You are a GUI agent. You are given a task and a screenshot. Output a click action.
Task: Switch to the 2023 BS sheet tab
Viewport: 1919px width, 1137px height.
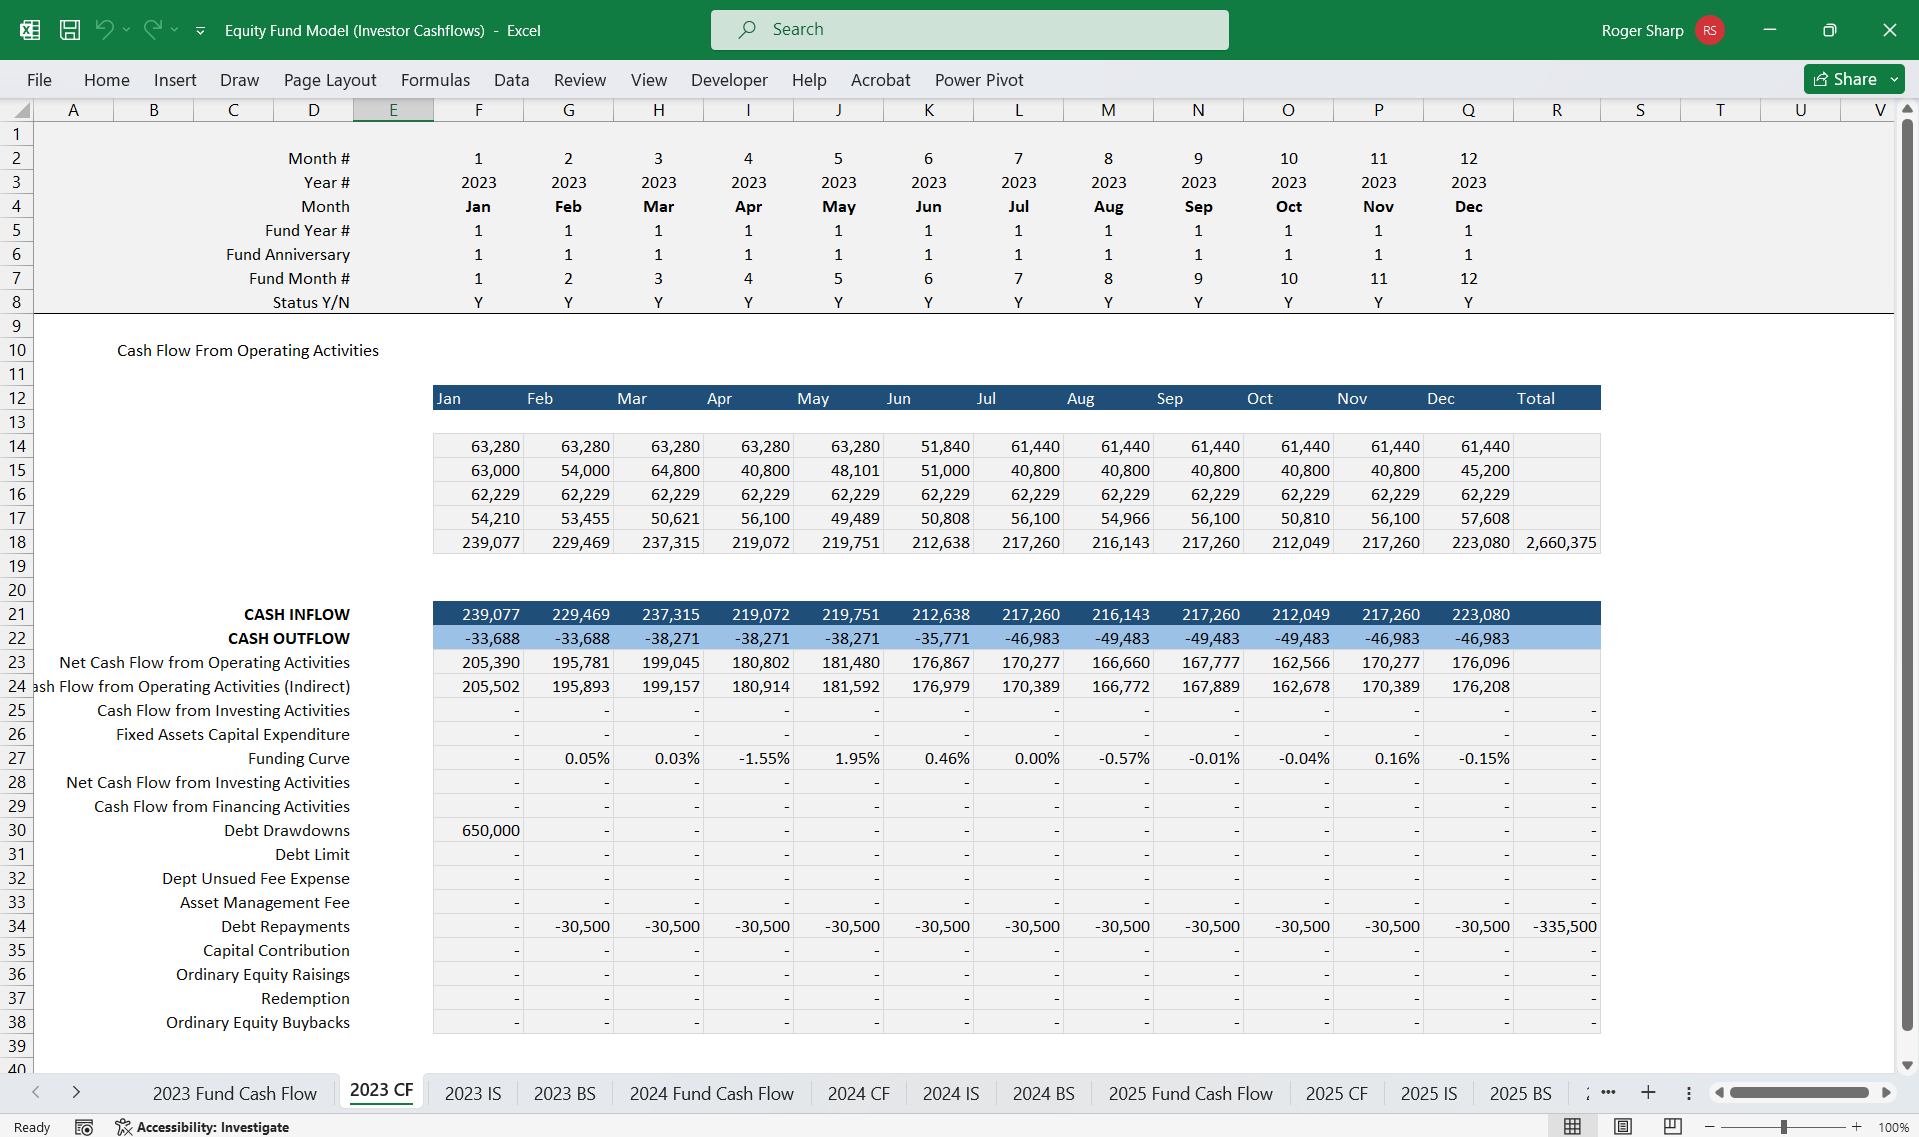pyautogui.click(x=564, y=1093)
